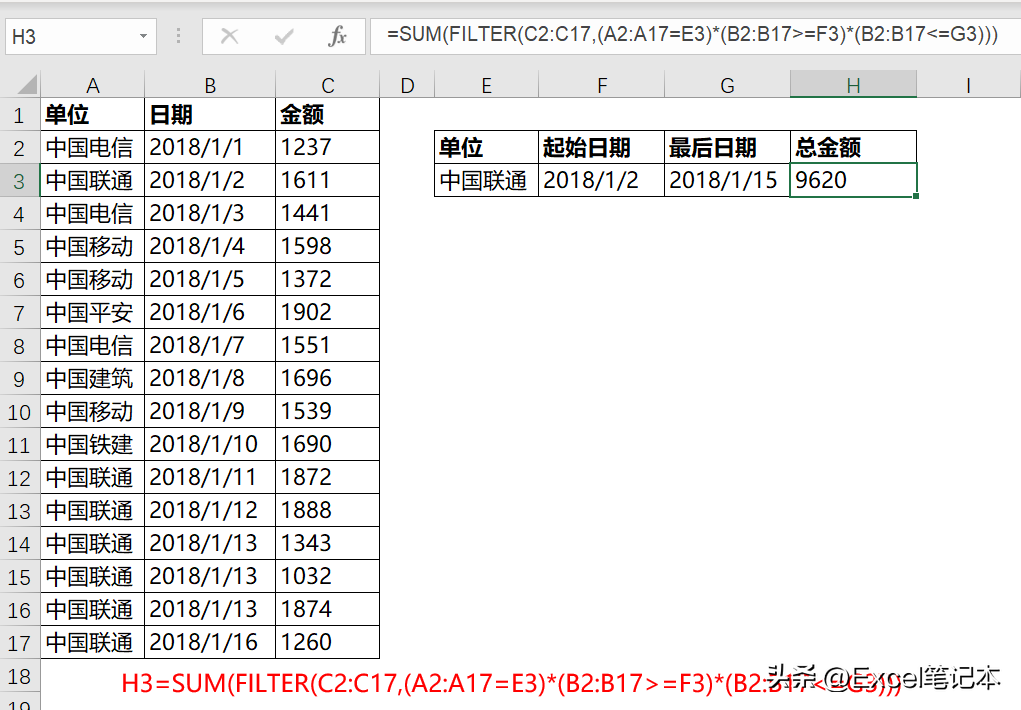Click cell C16 value 1874
Viewport: 1021px width, 710px height.
pos(328,610)
